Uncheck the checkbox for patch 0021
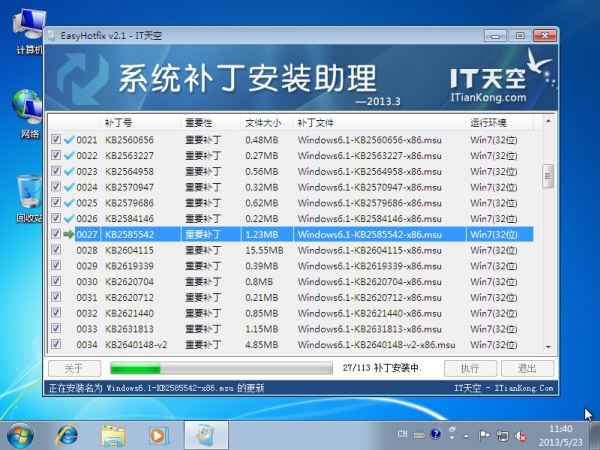Viewport: 600px width, 450px height. coord(56,139)
